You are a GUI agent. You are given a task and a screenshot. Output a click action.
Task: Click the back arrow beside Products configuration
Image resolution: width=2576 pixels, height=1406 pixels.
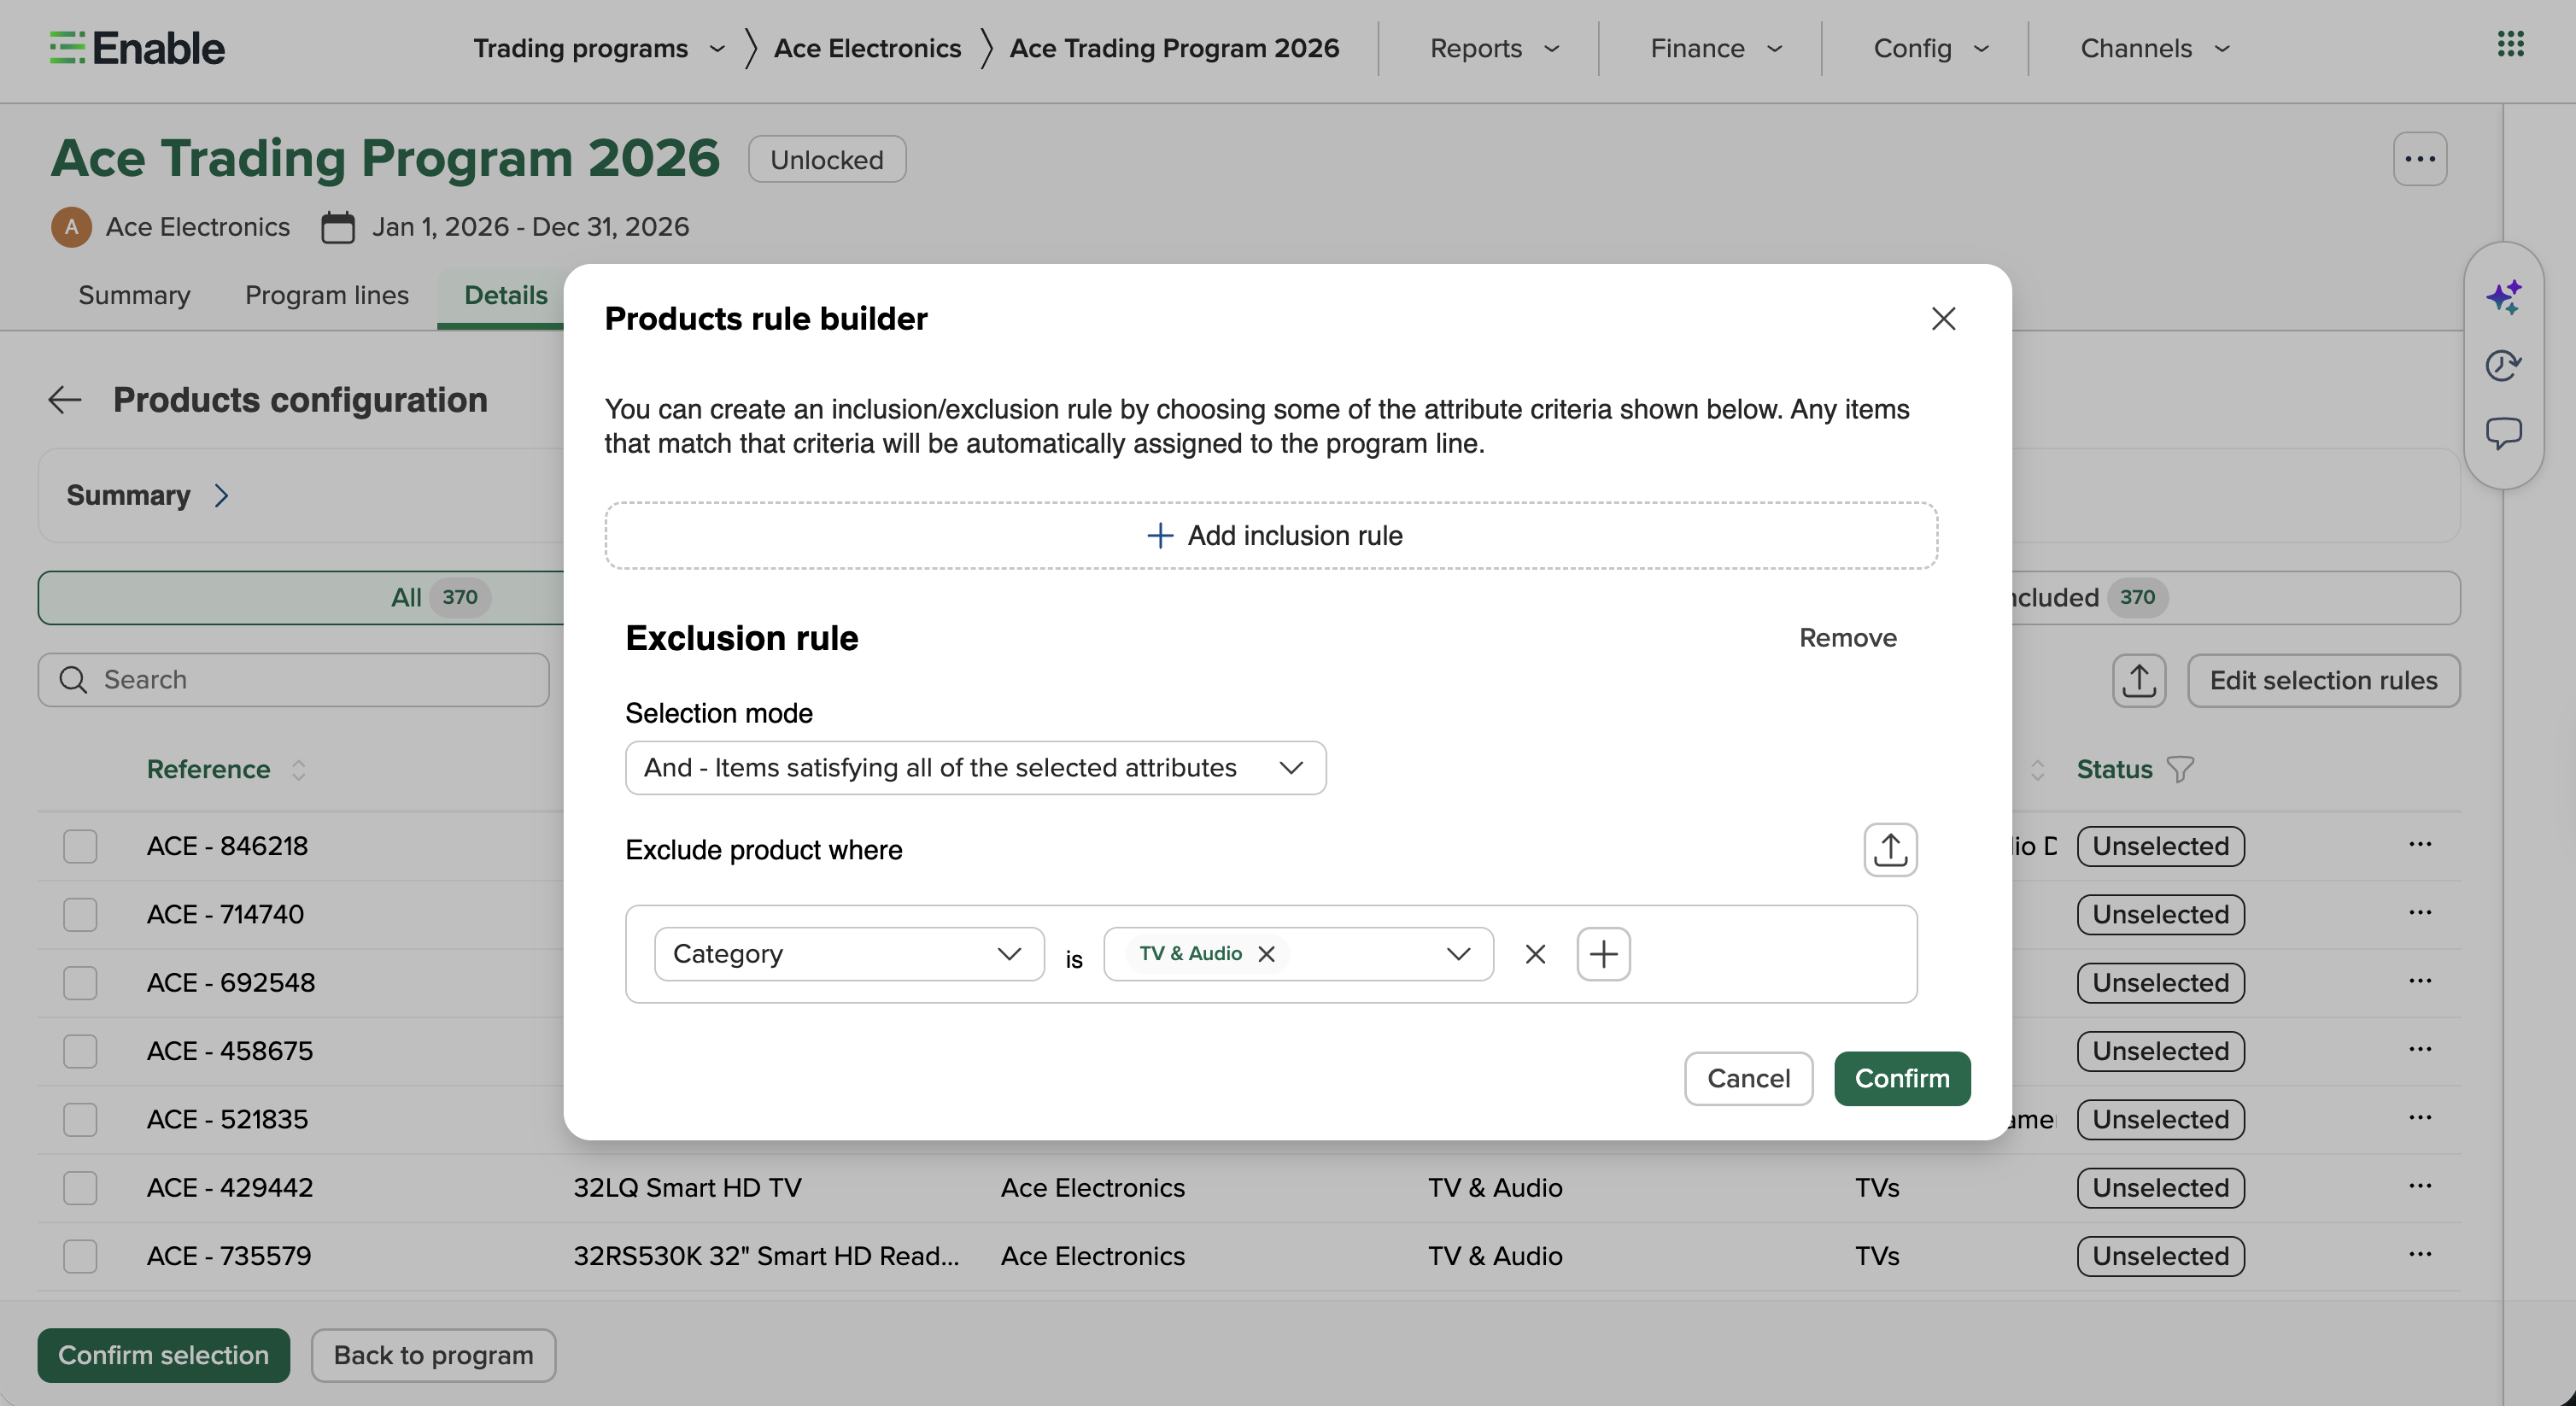pyautogui.click(x=65, y=400)
